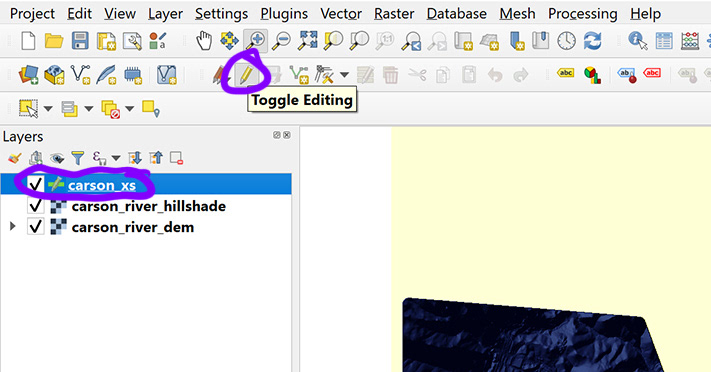Select the Pan Map hand tool
The width and height of the screenshot is (711, 372).
[204, 41]
